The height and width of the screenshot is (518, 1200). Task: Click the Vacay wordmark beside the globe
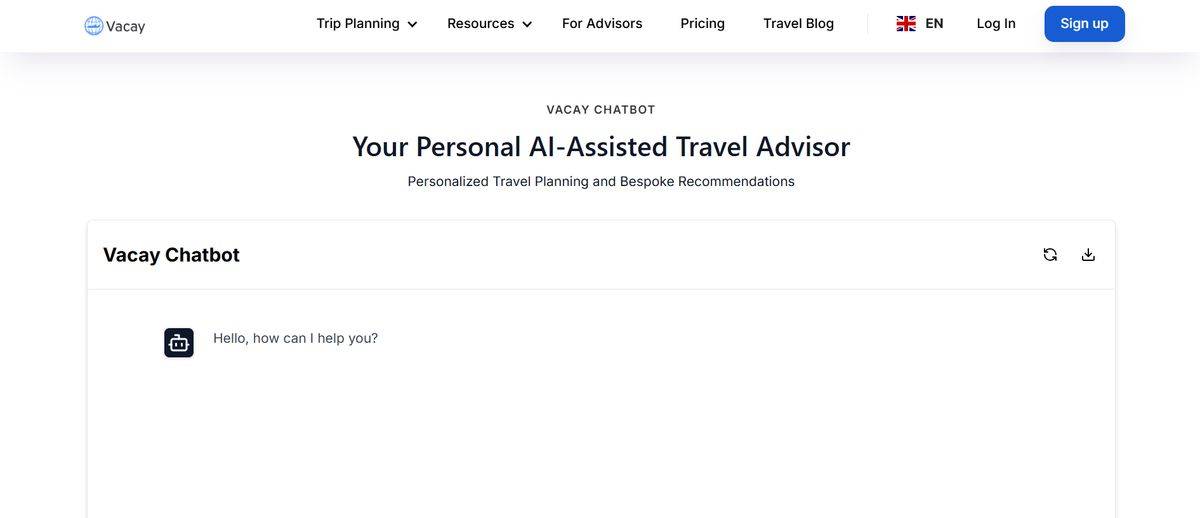pyautogui.click(x=126, y=27)
